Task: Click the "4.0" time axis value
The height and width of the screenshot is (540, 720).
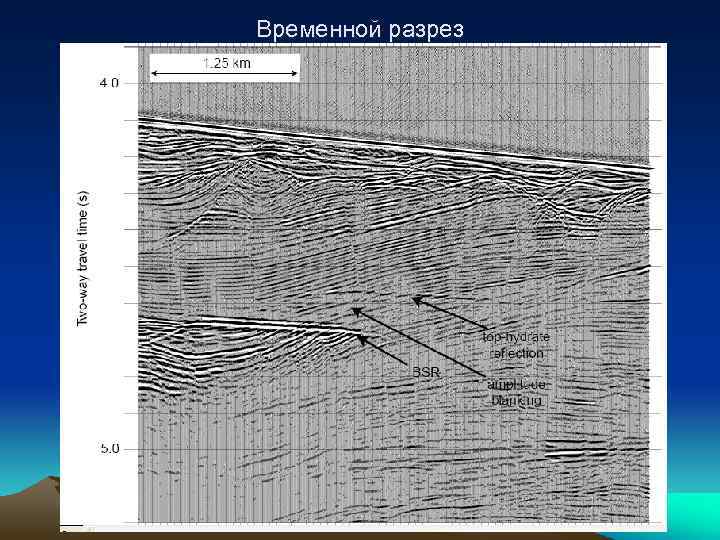Action: [109, 83]
